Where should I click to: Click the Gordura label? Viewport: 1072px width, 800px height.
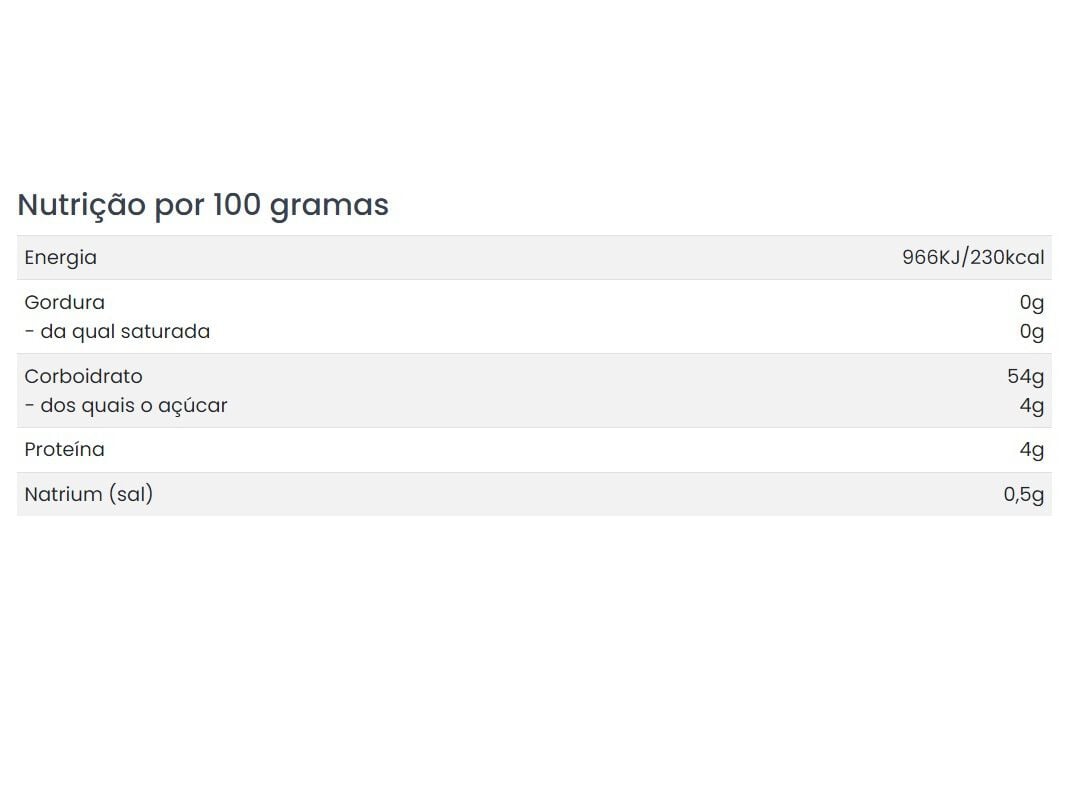(64, 302)
